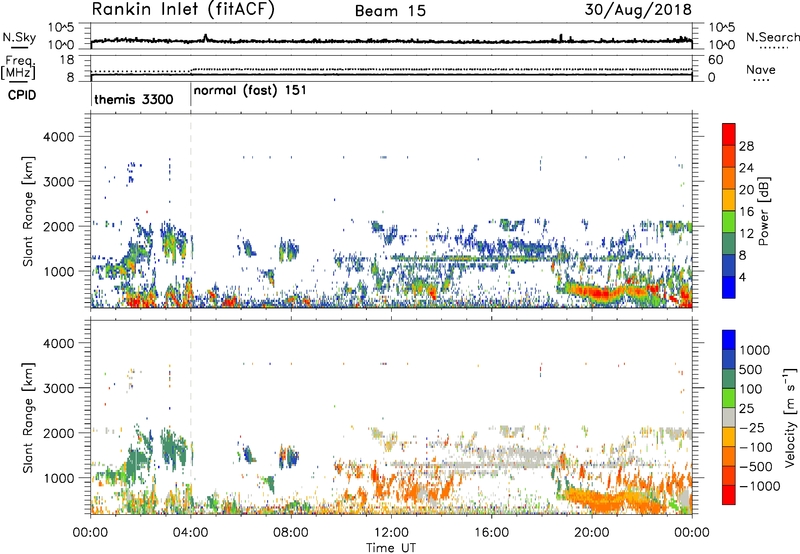Click the N.Search legend label
This screenshot has width=800, height=554.
(772, 37)
